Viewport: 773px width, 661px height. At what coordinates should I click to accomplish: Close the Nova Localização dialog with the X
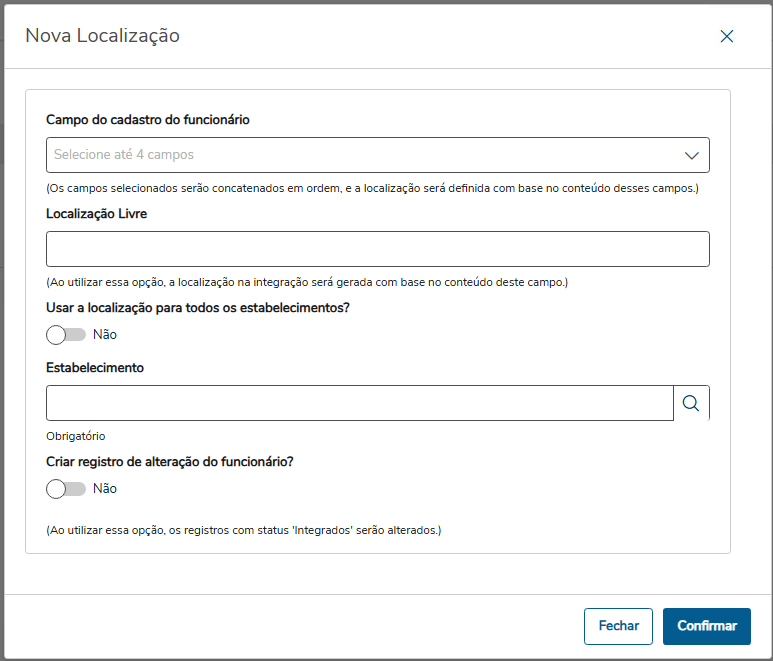(x=727, y=36)
